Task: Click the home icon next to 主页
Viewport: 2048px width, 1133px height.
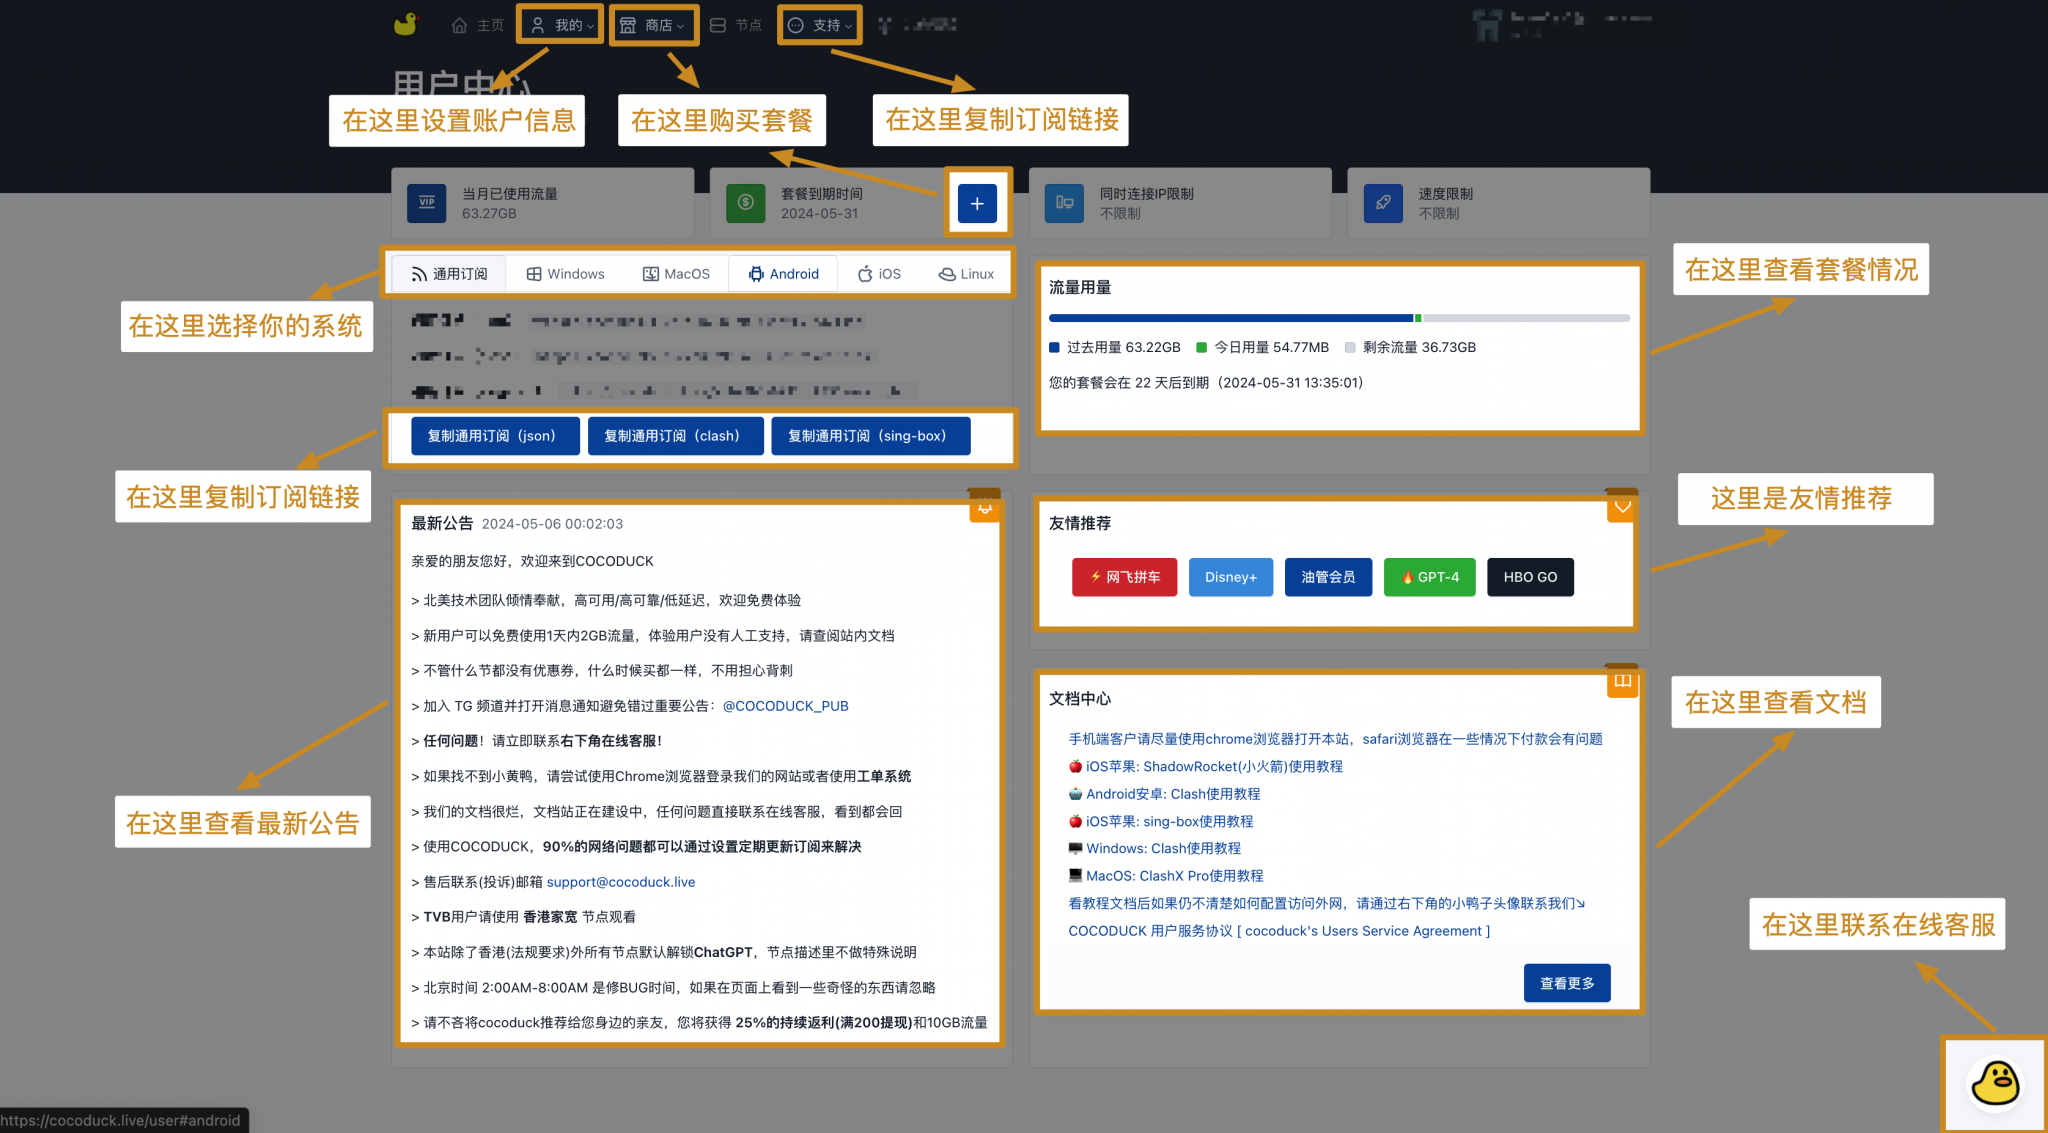Action: [459, 25]
